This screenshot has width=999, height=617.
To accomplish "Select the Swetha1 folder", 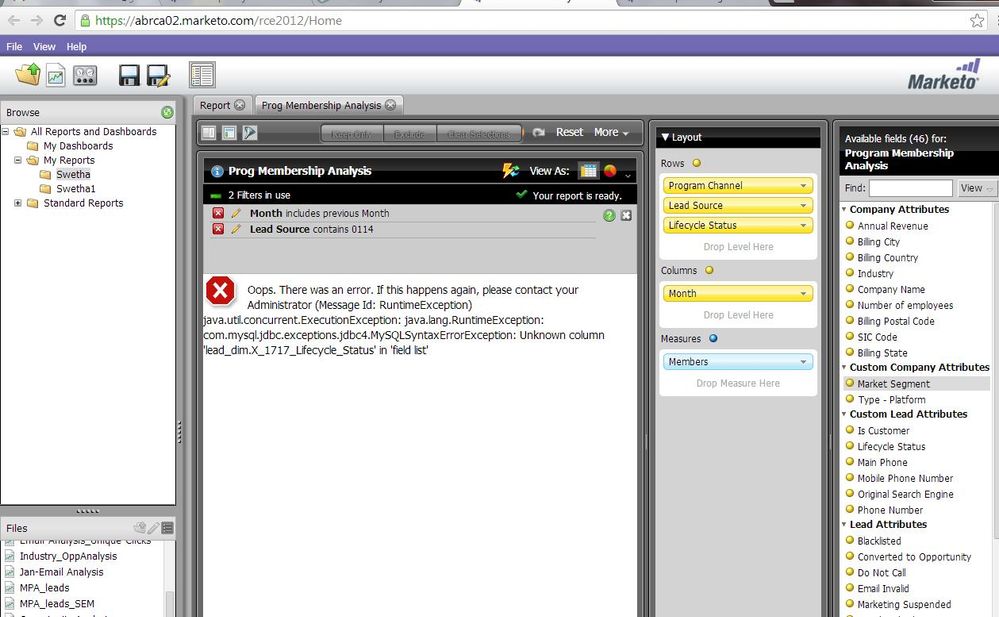I will pyautogui.click(x=75, y=189).
